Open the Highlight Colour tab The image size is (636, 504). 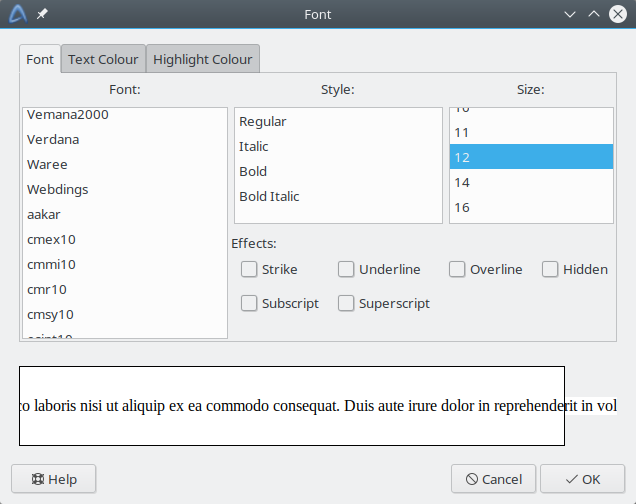202,59
